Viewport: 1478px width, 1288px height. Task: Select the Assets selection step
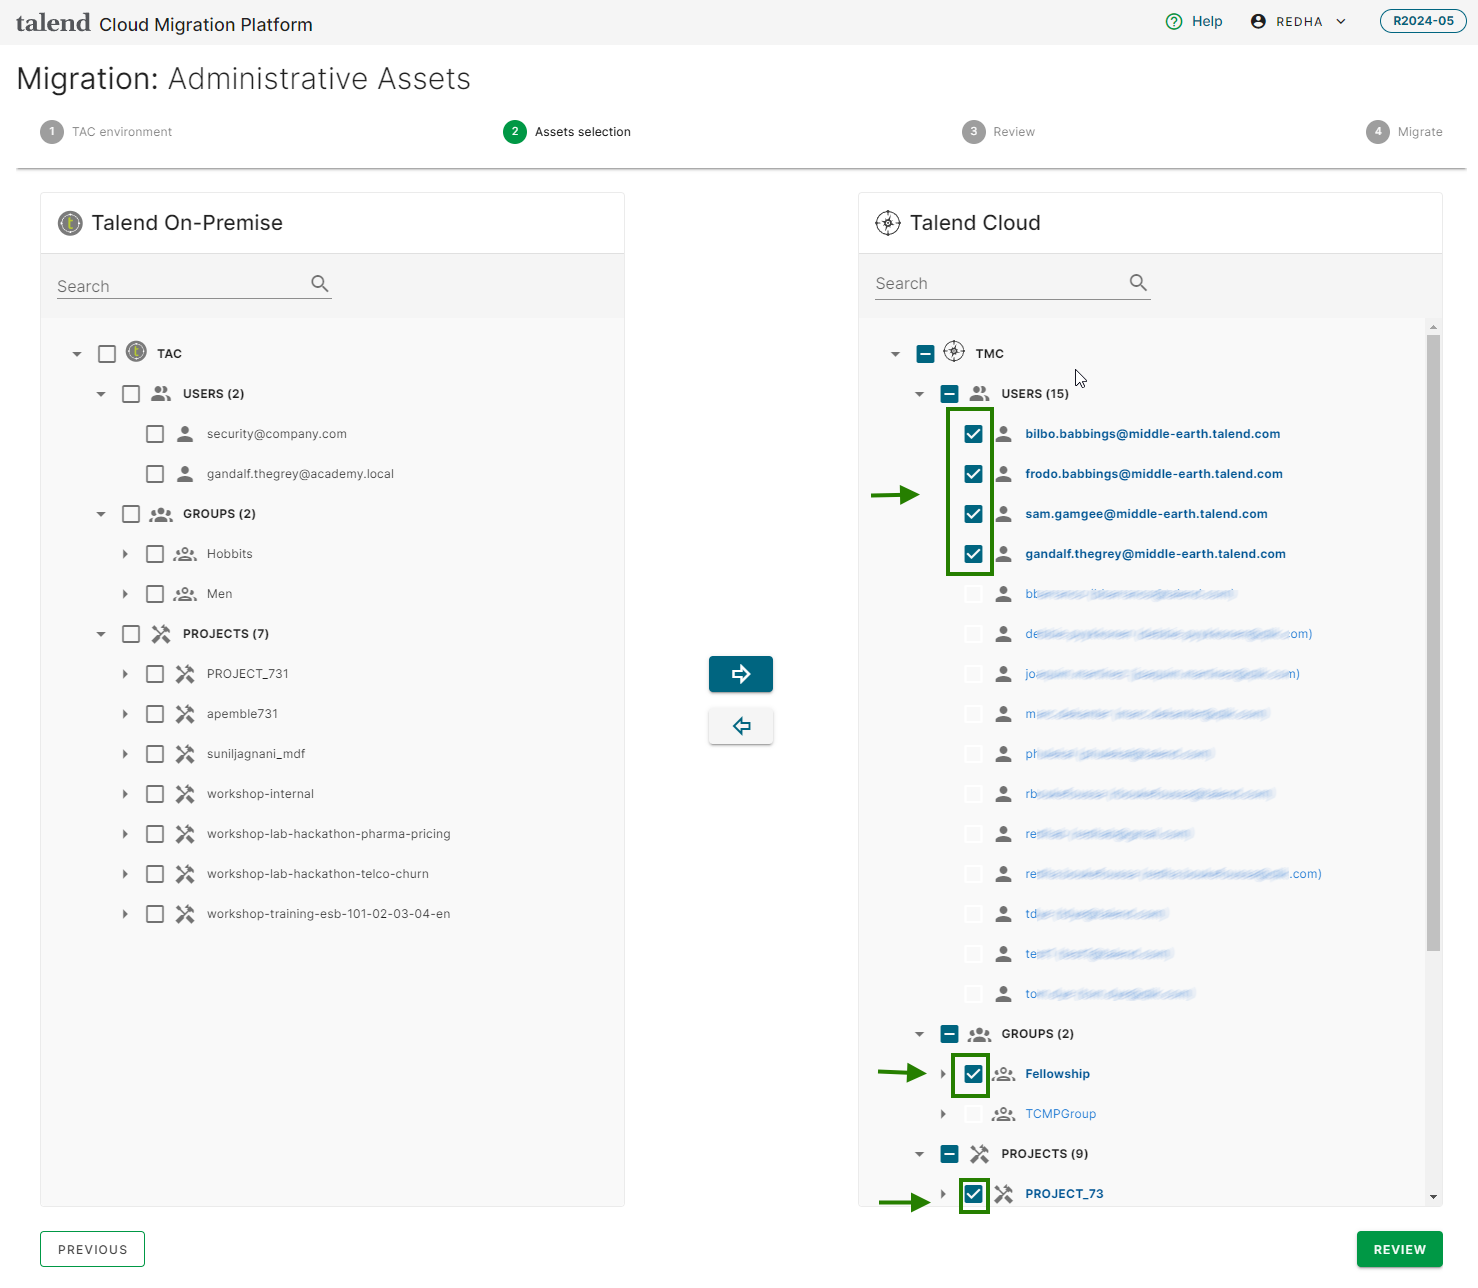coord(567,132)
